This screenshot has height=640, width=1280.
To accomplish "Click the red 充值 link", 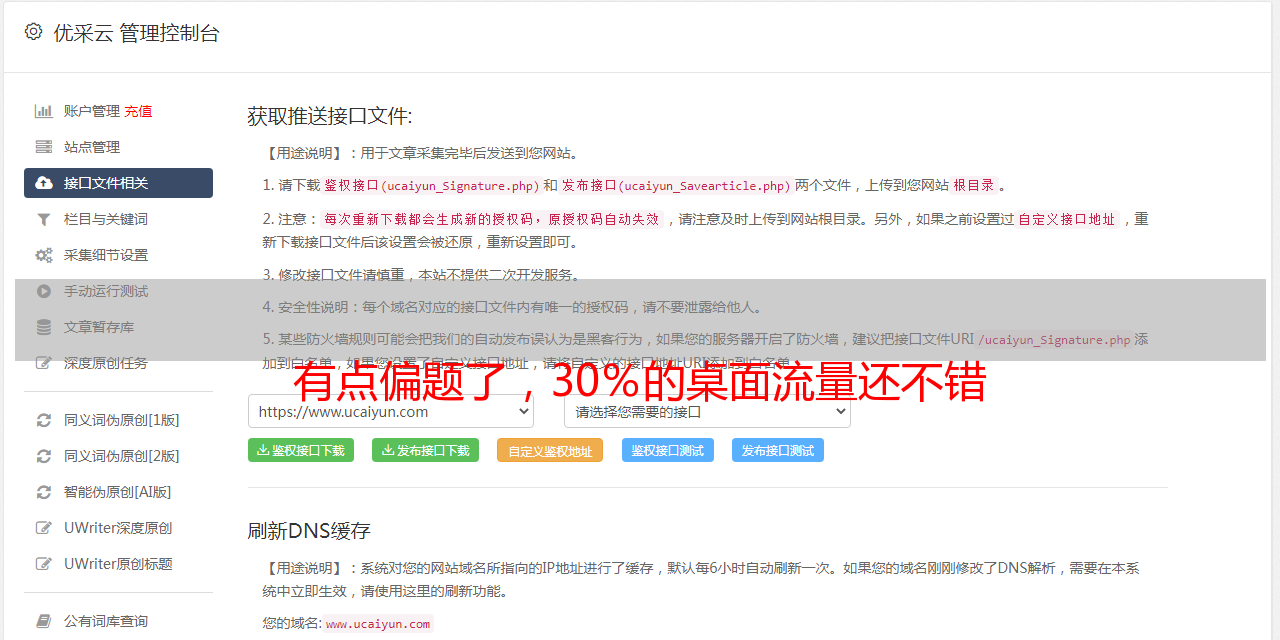I will [138, 111].
